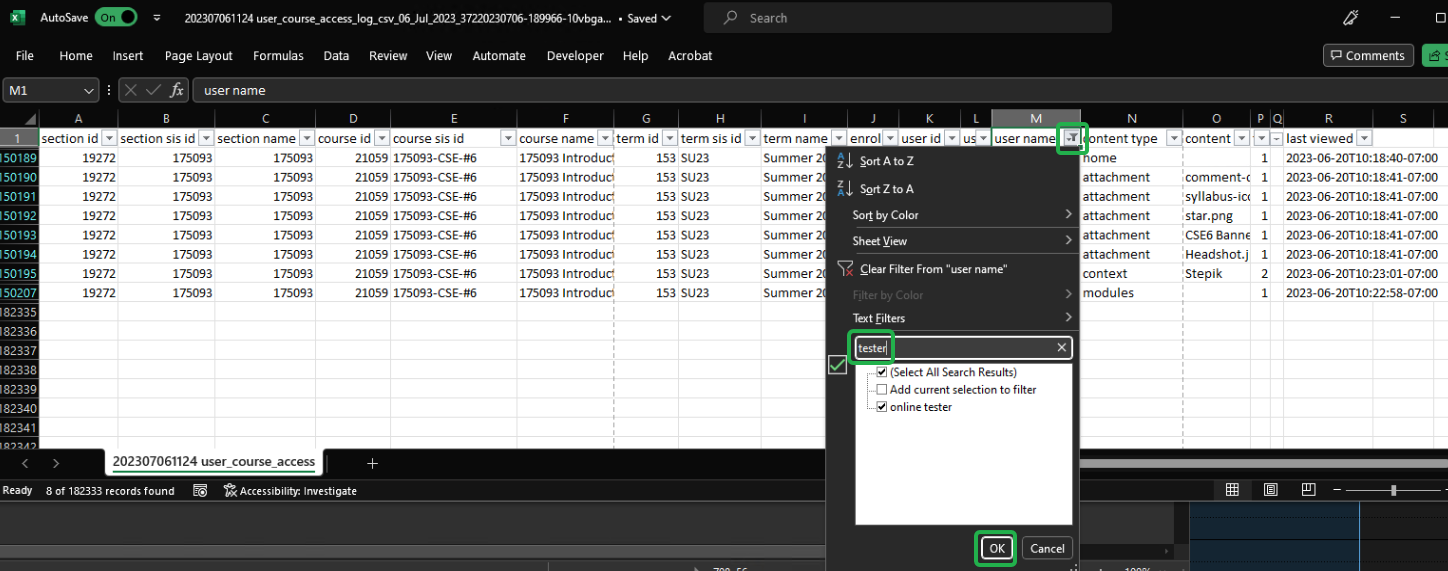Open the section name filter dropdown

[x=307, y=138]
